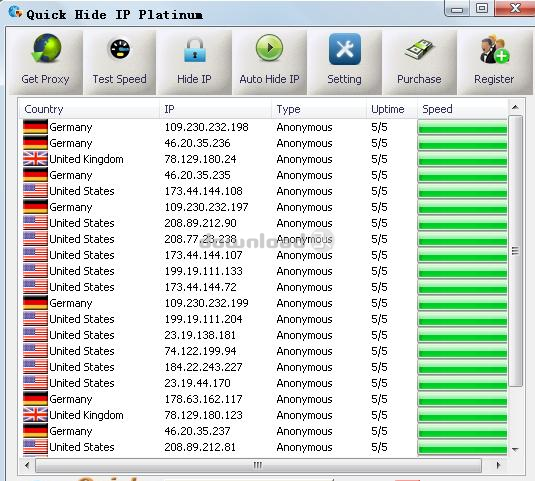Open Setting wrench icon
The image size is (535, 481).
point(345,49)
